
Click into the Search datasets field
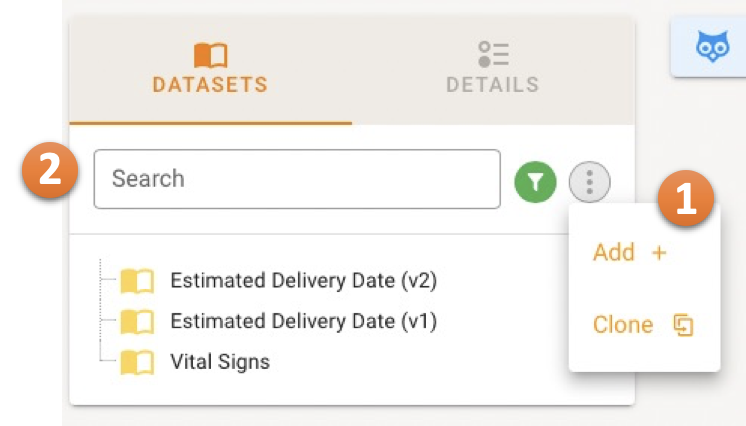pyautogui.click(x=297, y=179)
